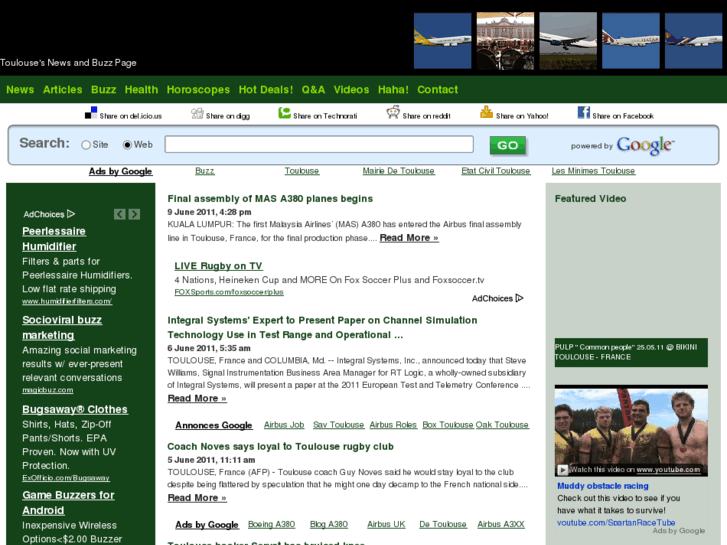Open the Socioviral buzz marketing sidebar ad
Image resolution: width=727 pixels, height=545 pixels.
tap(62, 327)
